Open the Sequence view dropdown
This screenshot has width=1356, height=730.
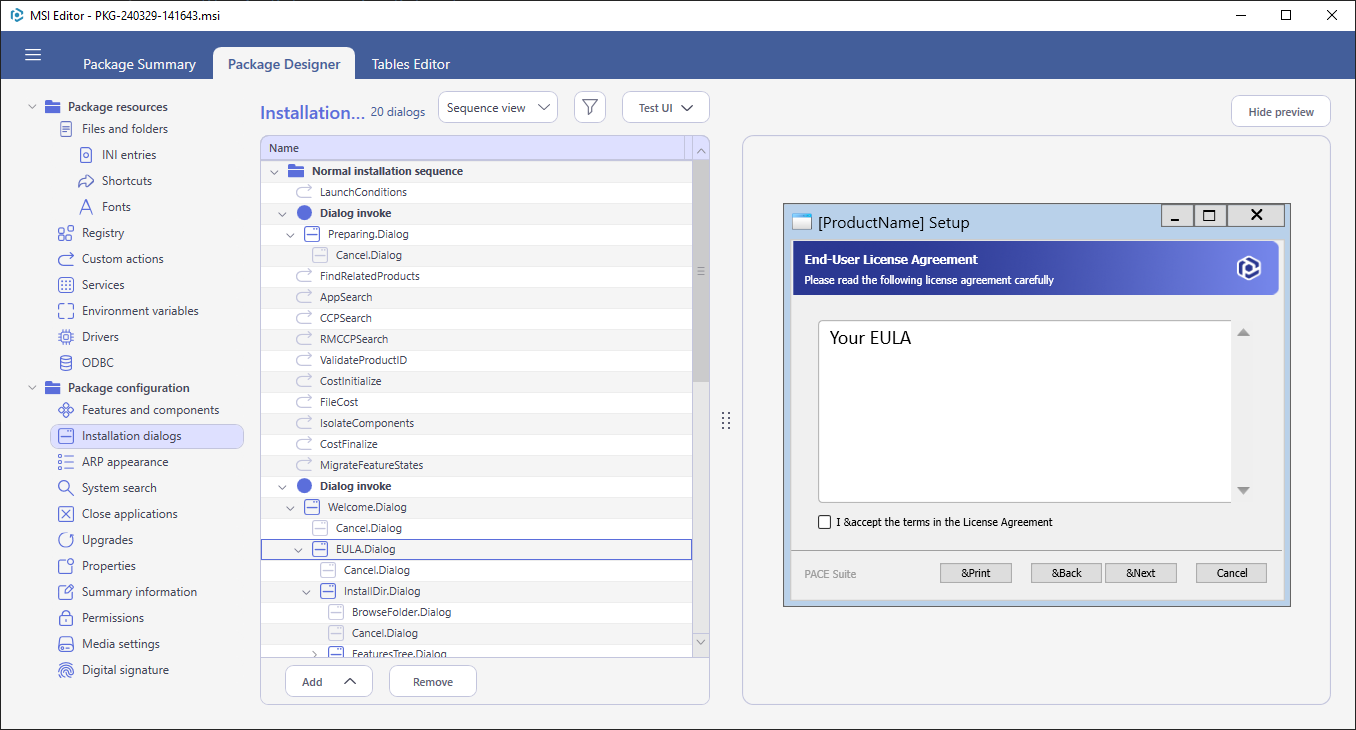pyautogui.click(x=498, y=108)
